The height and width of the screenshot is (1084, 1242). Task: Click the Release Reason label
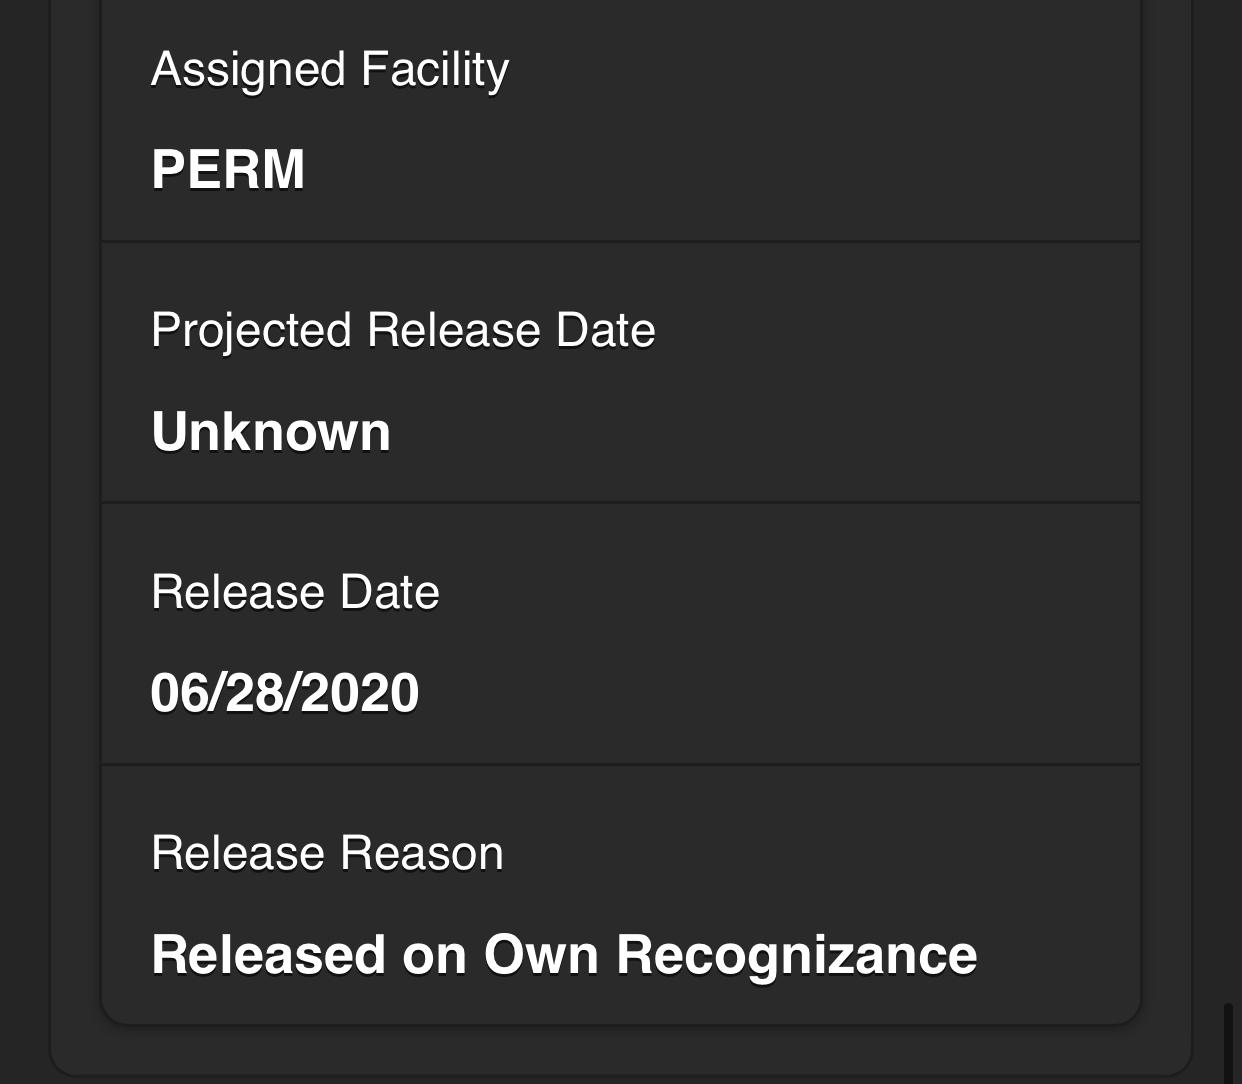[x=327, y=854]
